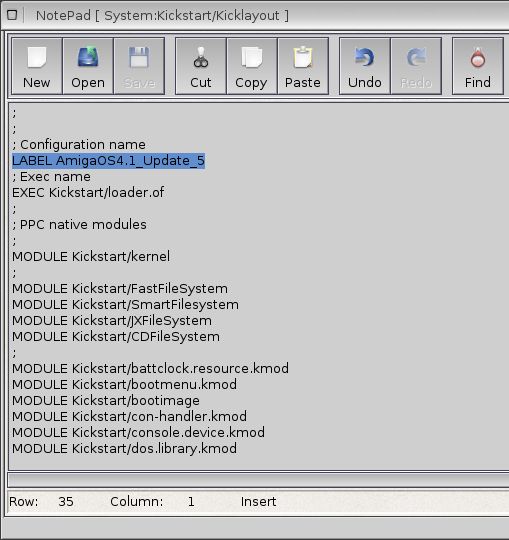Click the MODULE Kickstart/JXFileSystem line
Screen dimensions: 509x540
pos(112,321)
